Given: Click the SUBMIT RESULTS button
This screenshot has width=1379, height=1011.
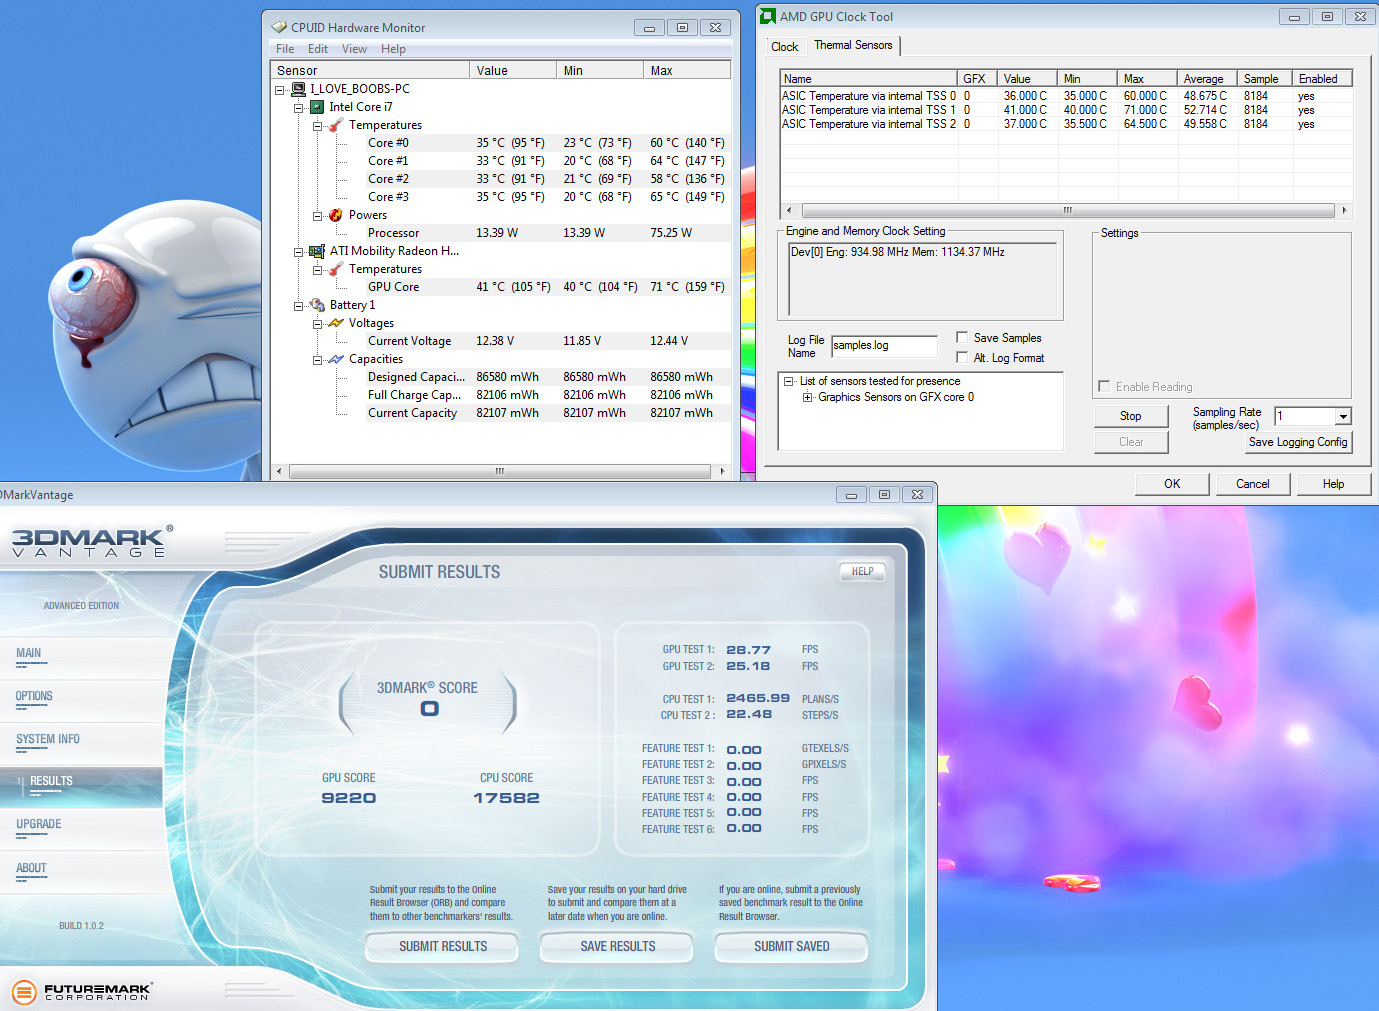Looking at the screenshot, I should tap(442, 946).
